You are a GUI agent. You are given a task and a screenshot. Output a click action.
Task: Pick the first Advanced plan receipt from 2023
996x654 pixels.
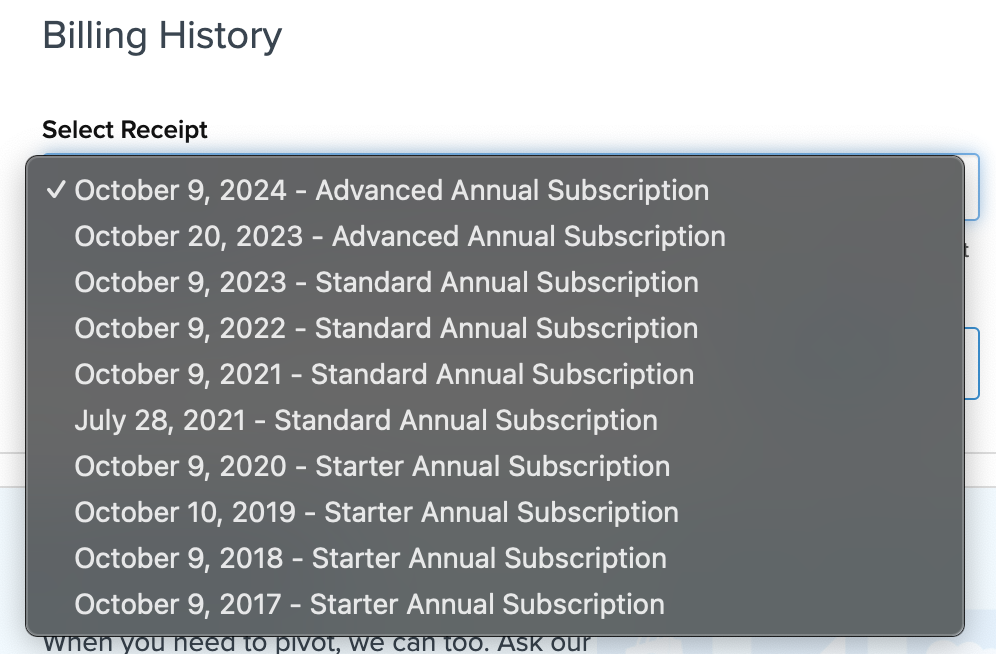pyautogui.click(x=399, y=236)
